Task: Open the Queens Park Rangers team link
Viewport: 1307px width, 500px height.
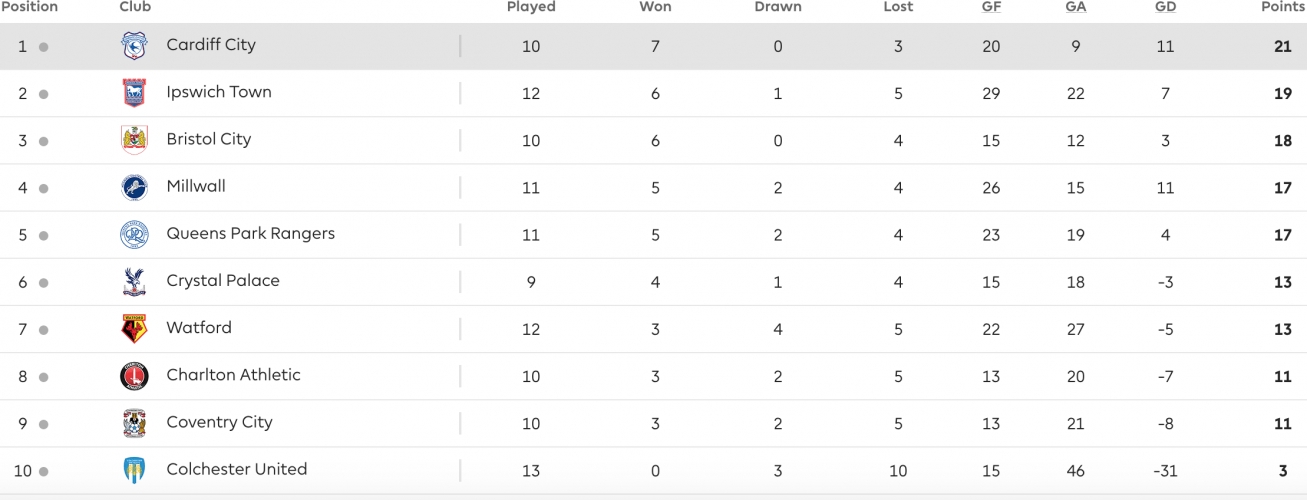Action: (251, 234)
